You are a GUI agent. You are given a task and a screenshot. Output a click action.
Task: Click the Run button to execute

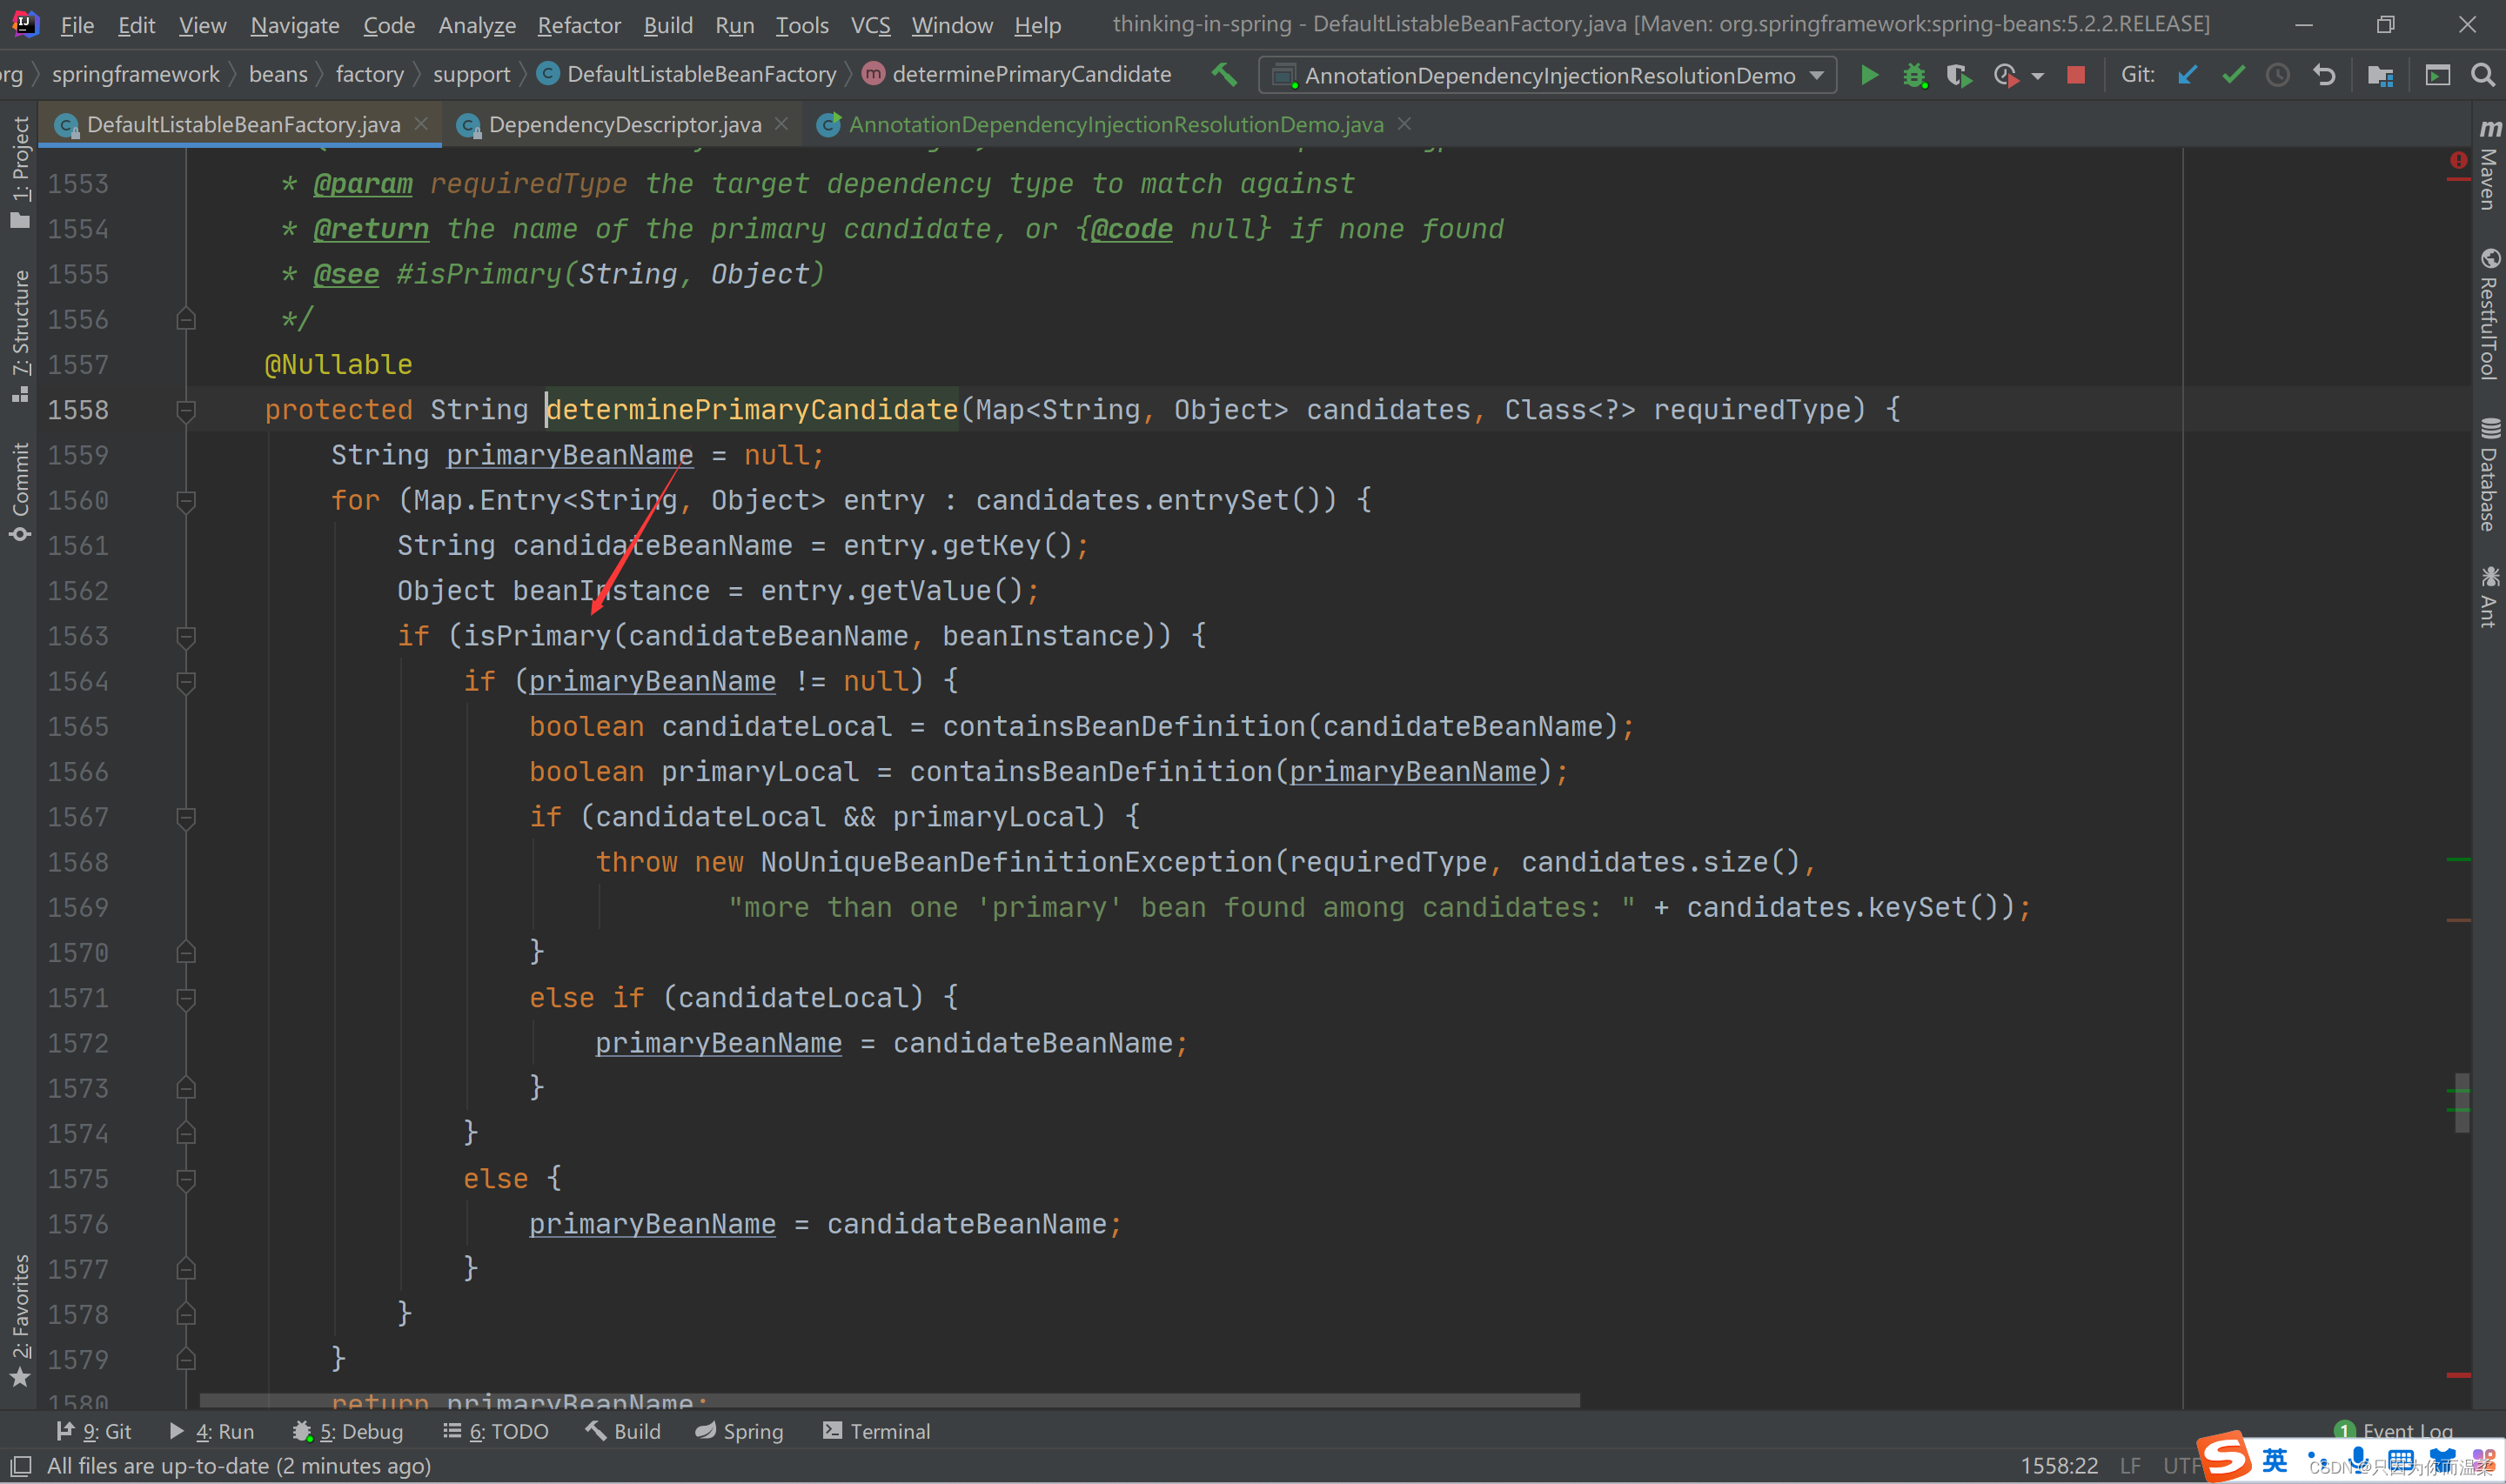[x=1868, y=74]
